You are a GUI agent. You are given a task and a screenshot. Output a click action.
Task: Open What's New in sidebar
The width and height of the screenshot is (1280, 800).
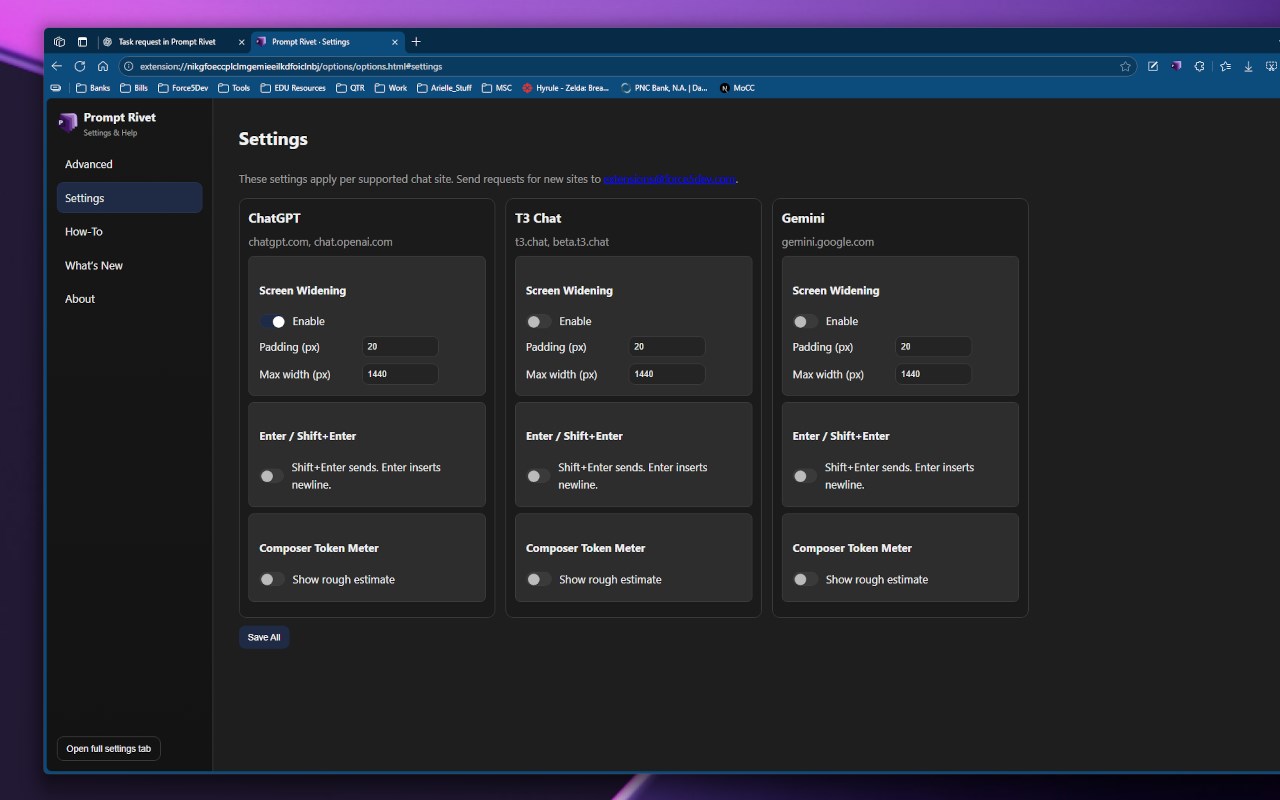tap(129, 265)
